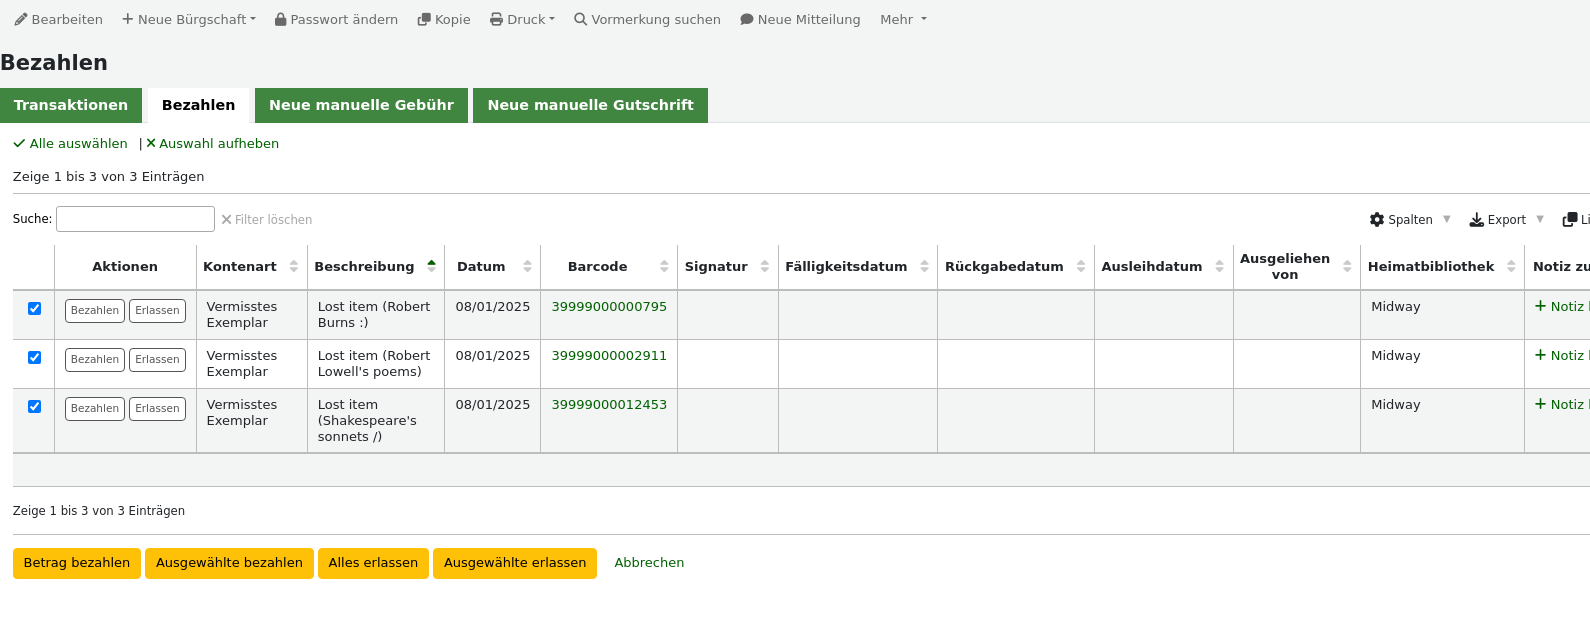Open the Neue manuelle Gebühr tab

pyautogui.click(x=361, y=105)
